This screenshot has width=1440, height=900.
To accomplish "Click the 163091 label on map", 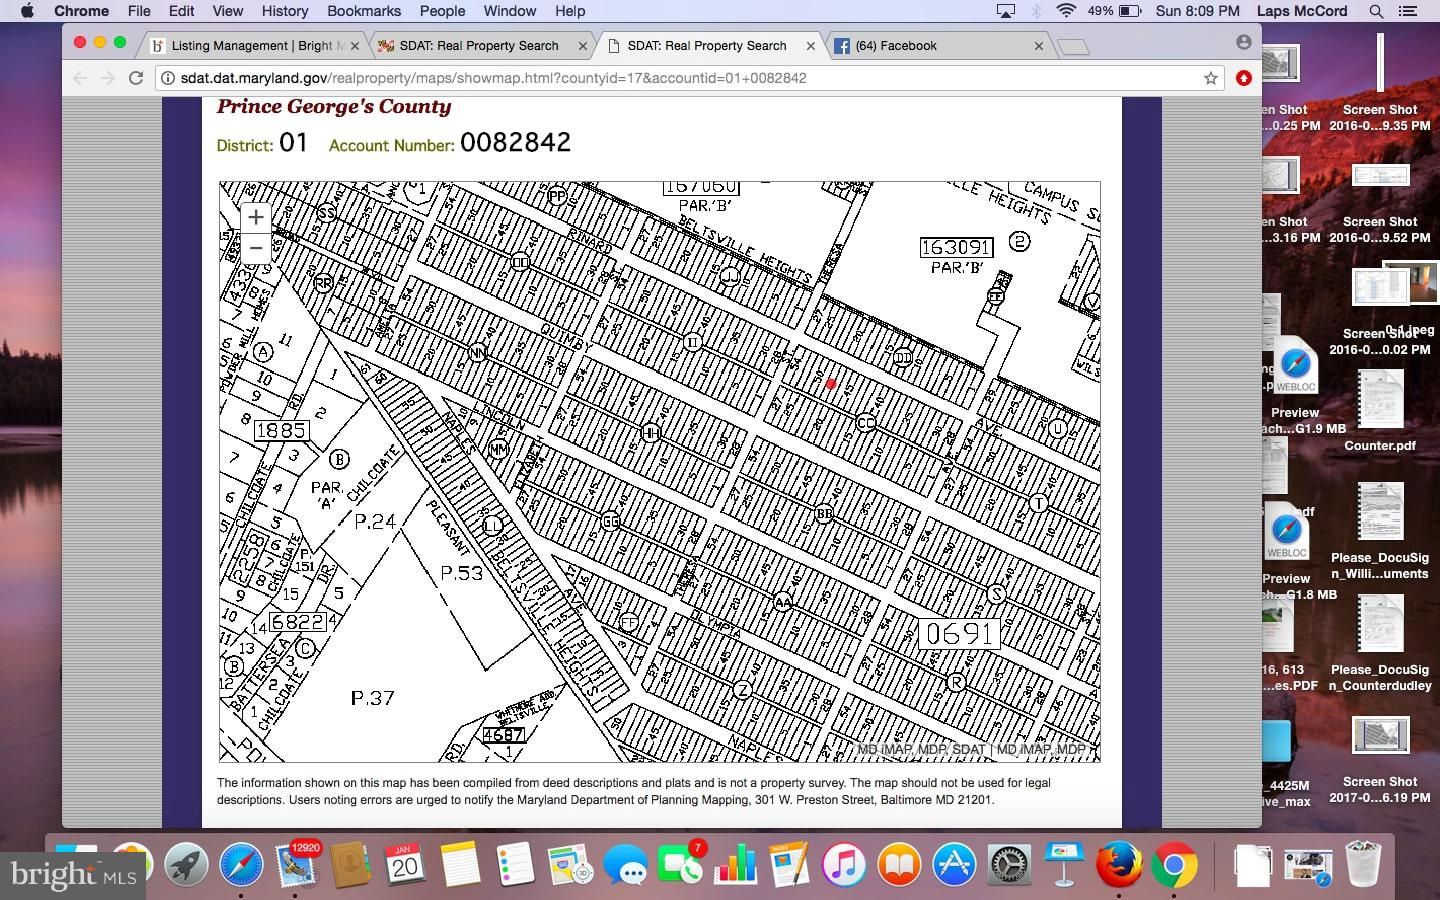I will click(x=956, y=247).
